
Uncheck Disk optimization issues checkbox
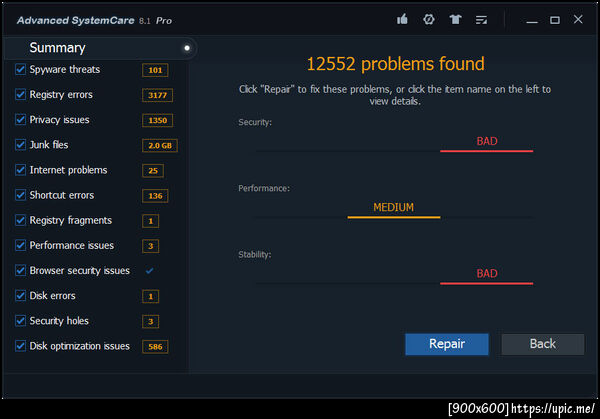[20, 346]
